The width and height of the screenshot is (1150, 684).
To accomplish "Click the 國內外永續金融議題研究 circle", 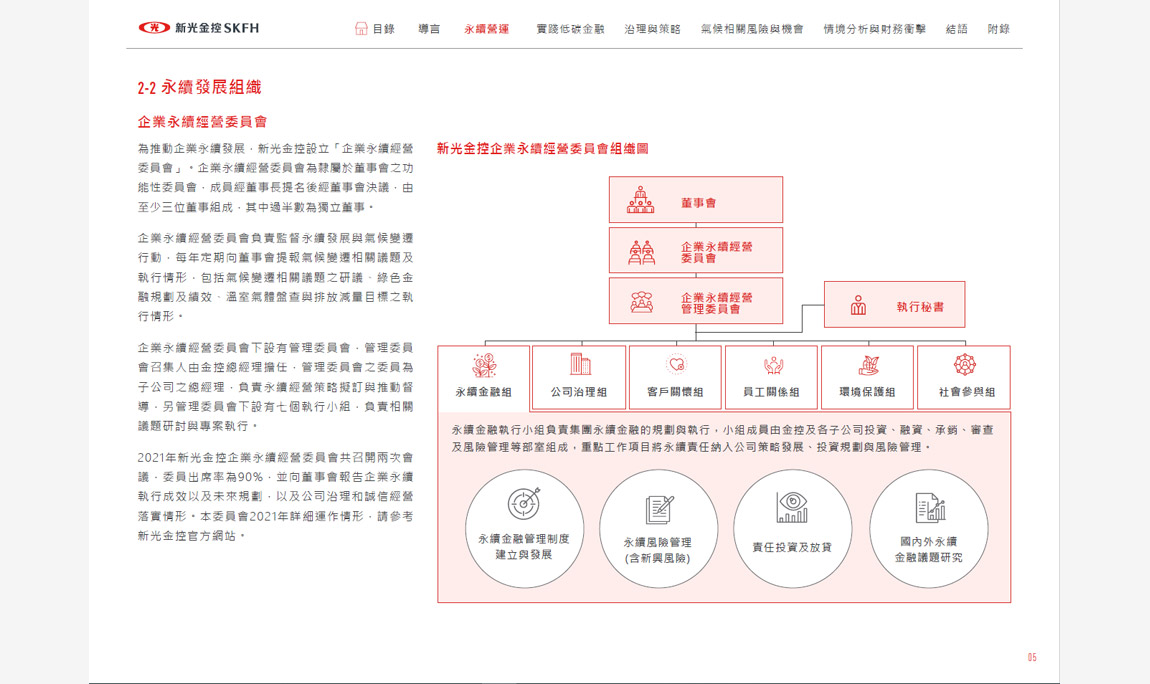I will tap(928, 529).
